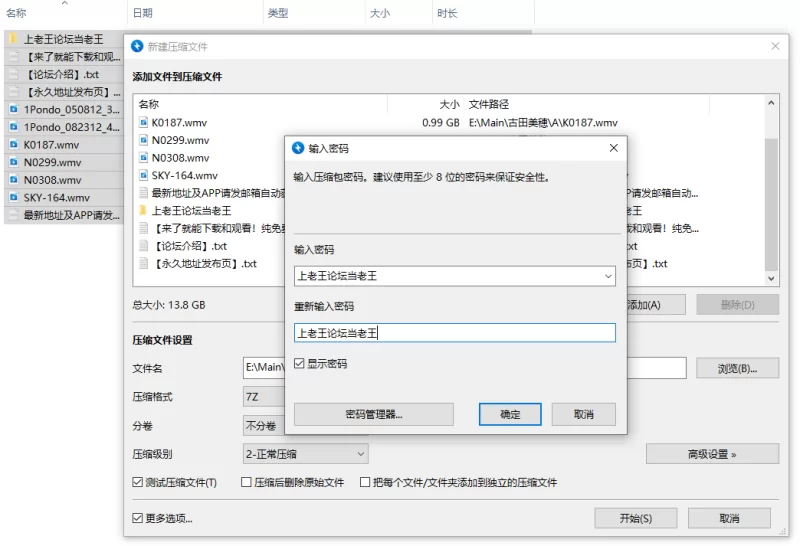Click the N0299.wmv video file icon in dialog

(144, 140)
